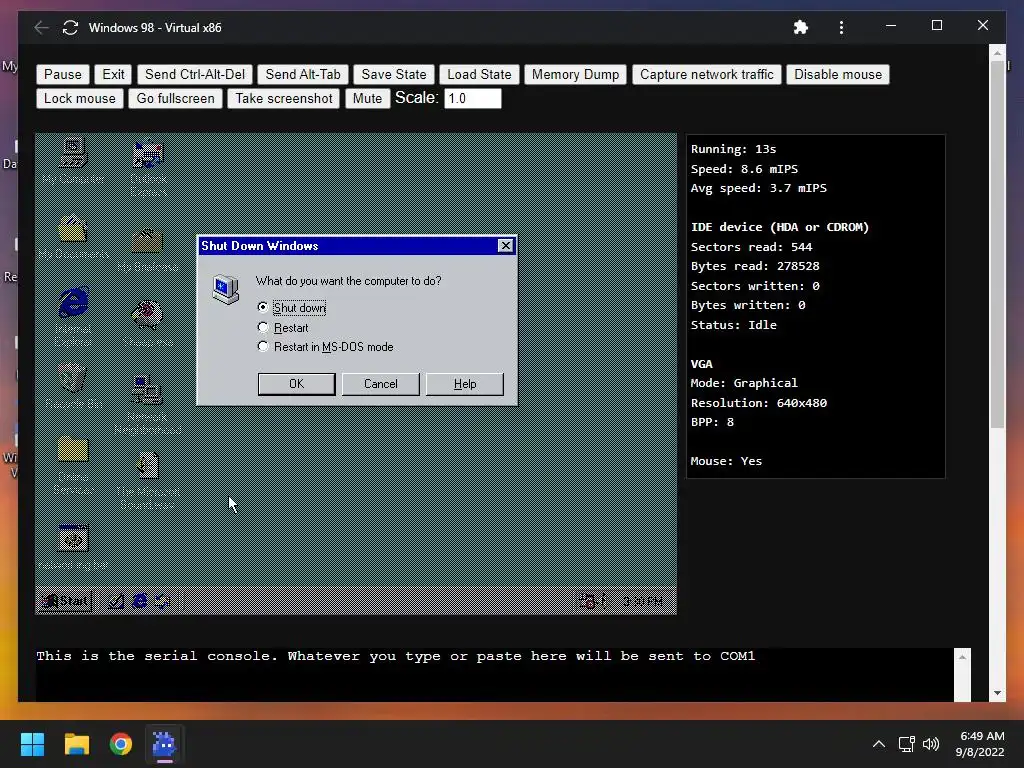Click the computer icon in Shut Down dialog
This screenshot has height=768, width=1024.
[x=225, y=289]
